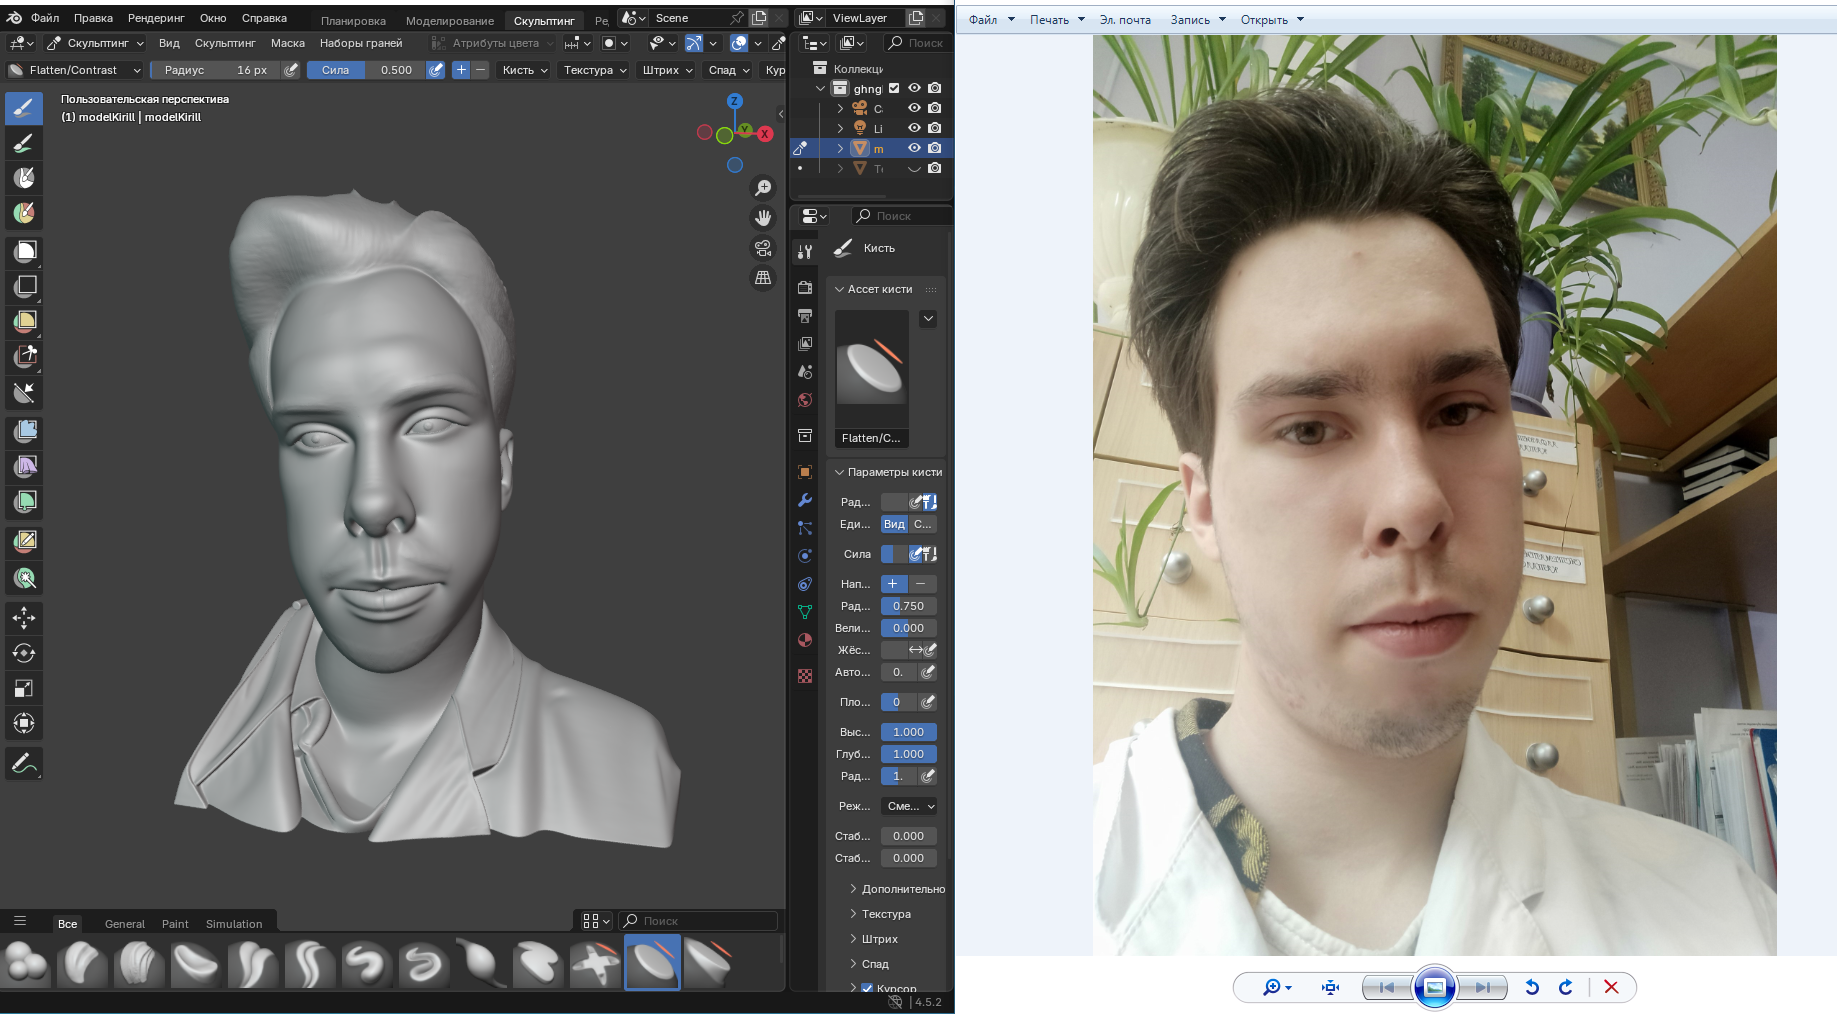Screen dimensions: 1837x1014
Task: Uncheck the ghng collection checkbox
Action: coord(894,88)
